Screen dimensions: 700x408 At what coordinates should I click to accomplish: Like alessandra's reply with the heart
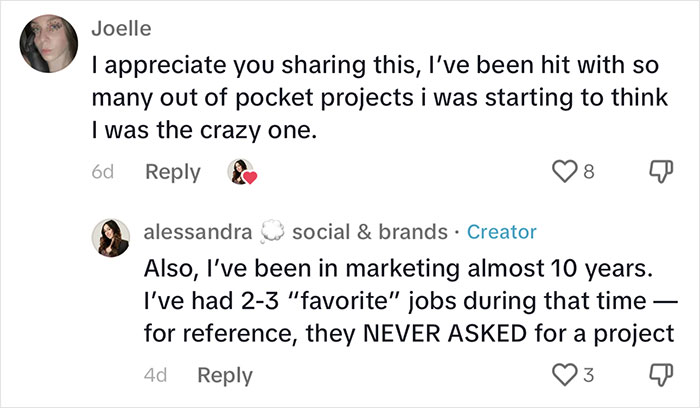[564, 375]
